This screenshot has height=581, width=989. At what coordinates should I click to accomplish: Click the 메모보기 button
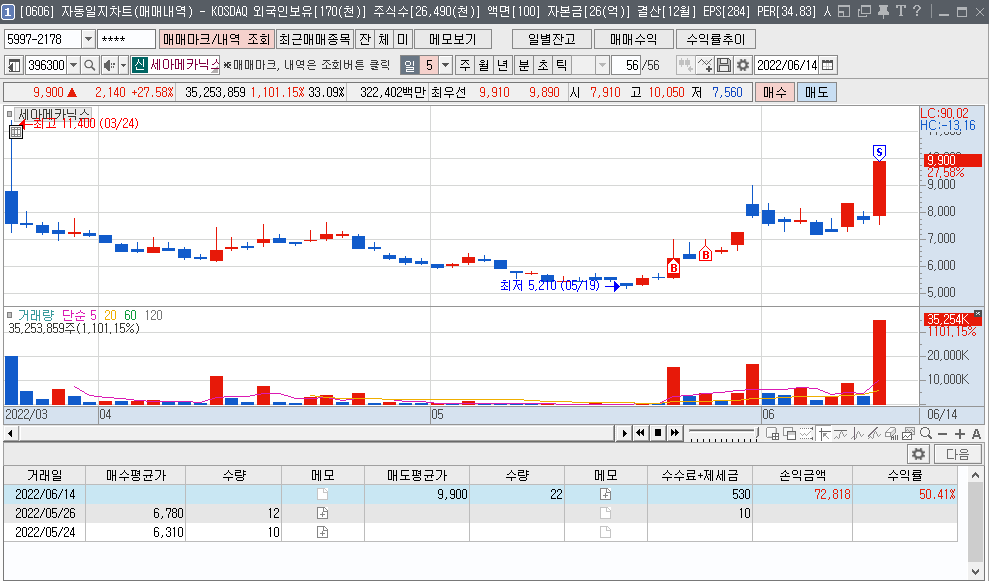click(x=452, y=39)
